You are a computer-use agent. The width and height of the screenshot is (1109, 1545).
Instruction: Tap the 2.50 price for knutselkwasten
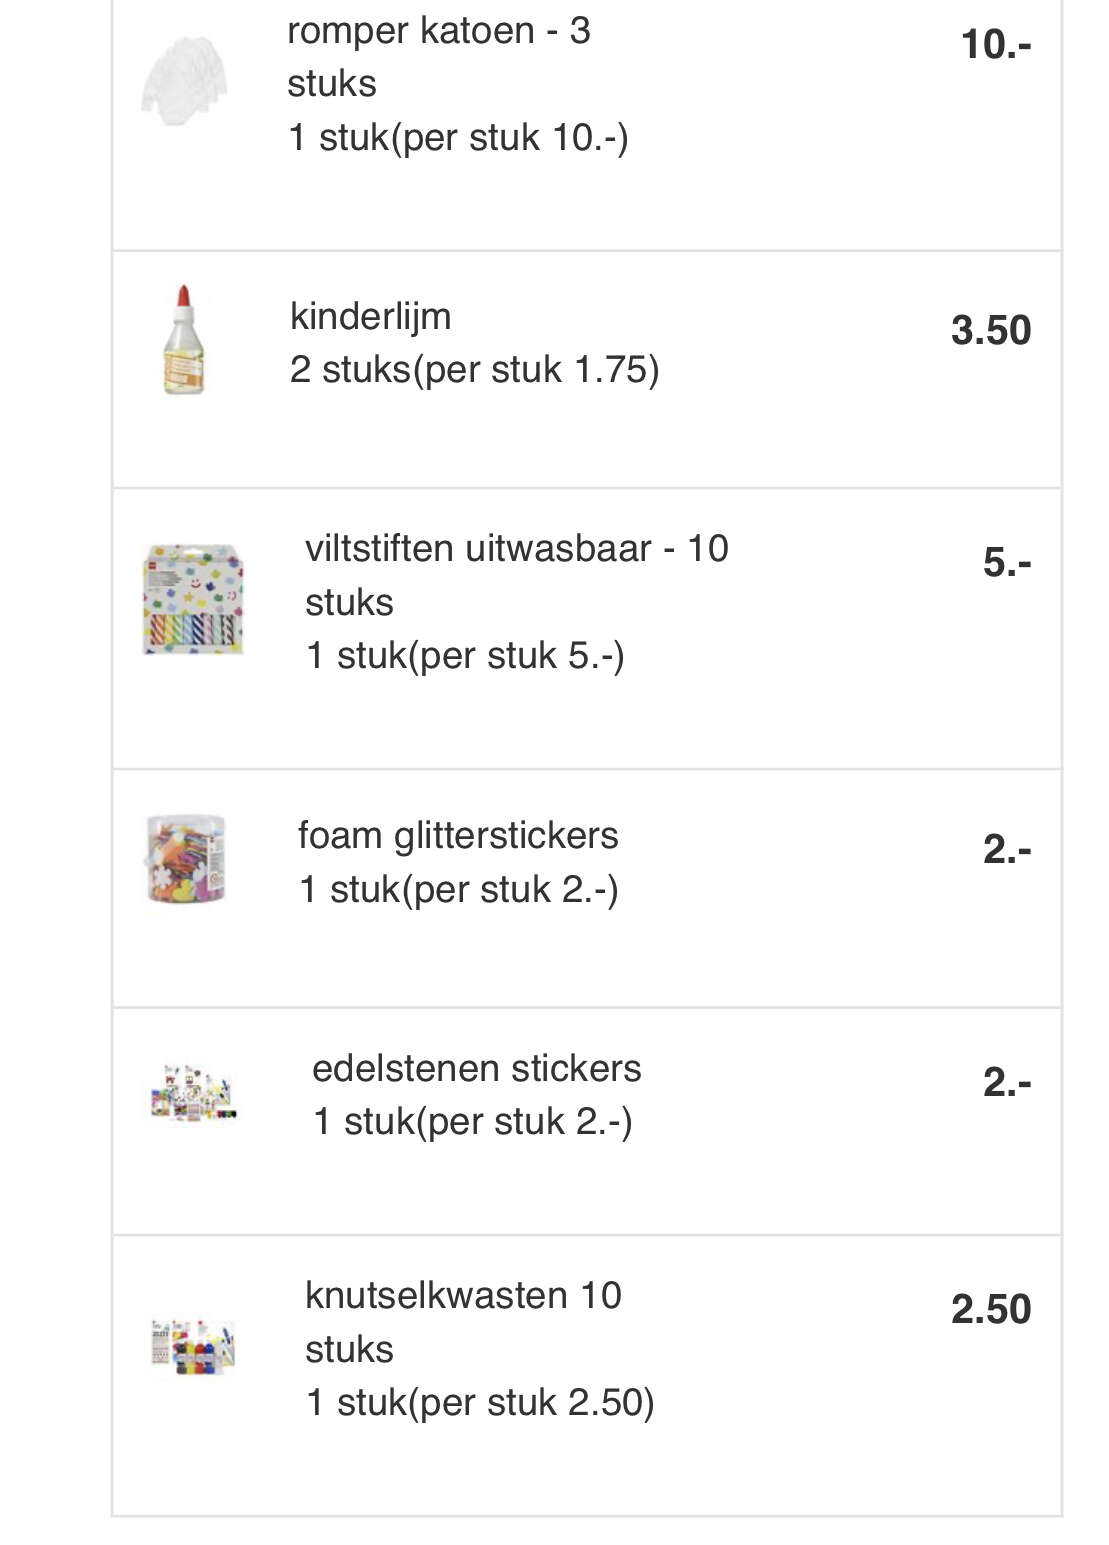click(991, 1309)
